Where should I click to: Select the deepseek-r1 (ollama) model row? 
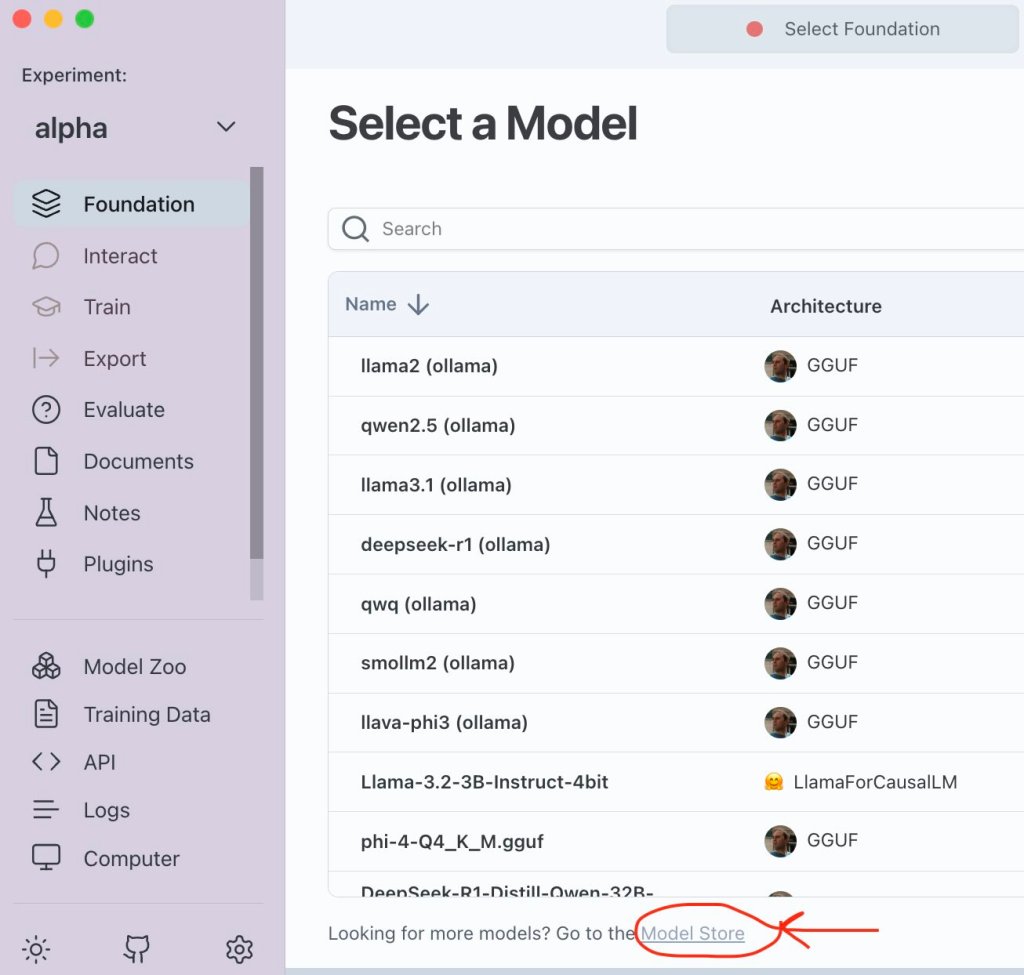[x=455, y=544]
